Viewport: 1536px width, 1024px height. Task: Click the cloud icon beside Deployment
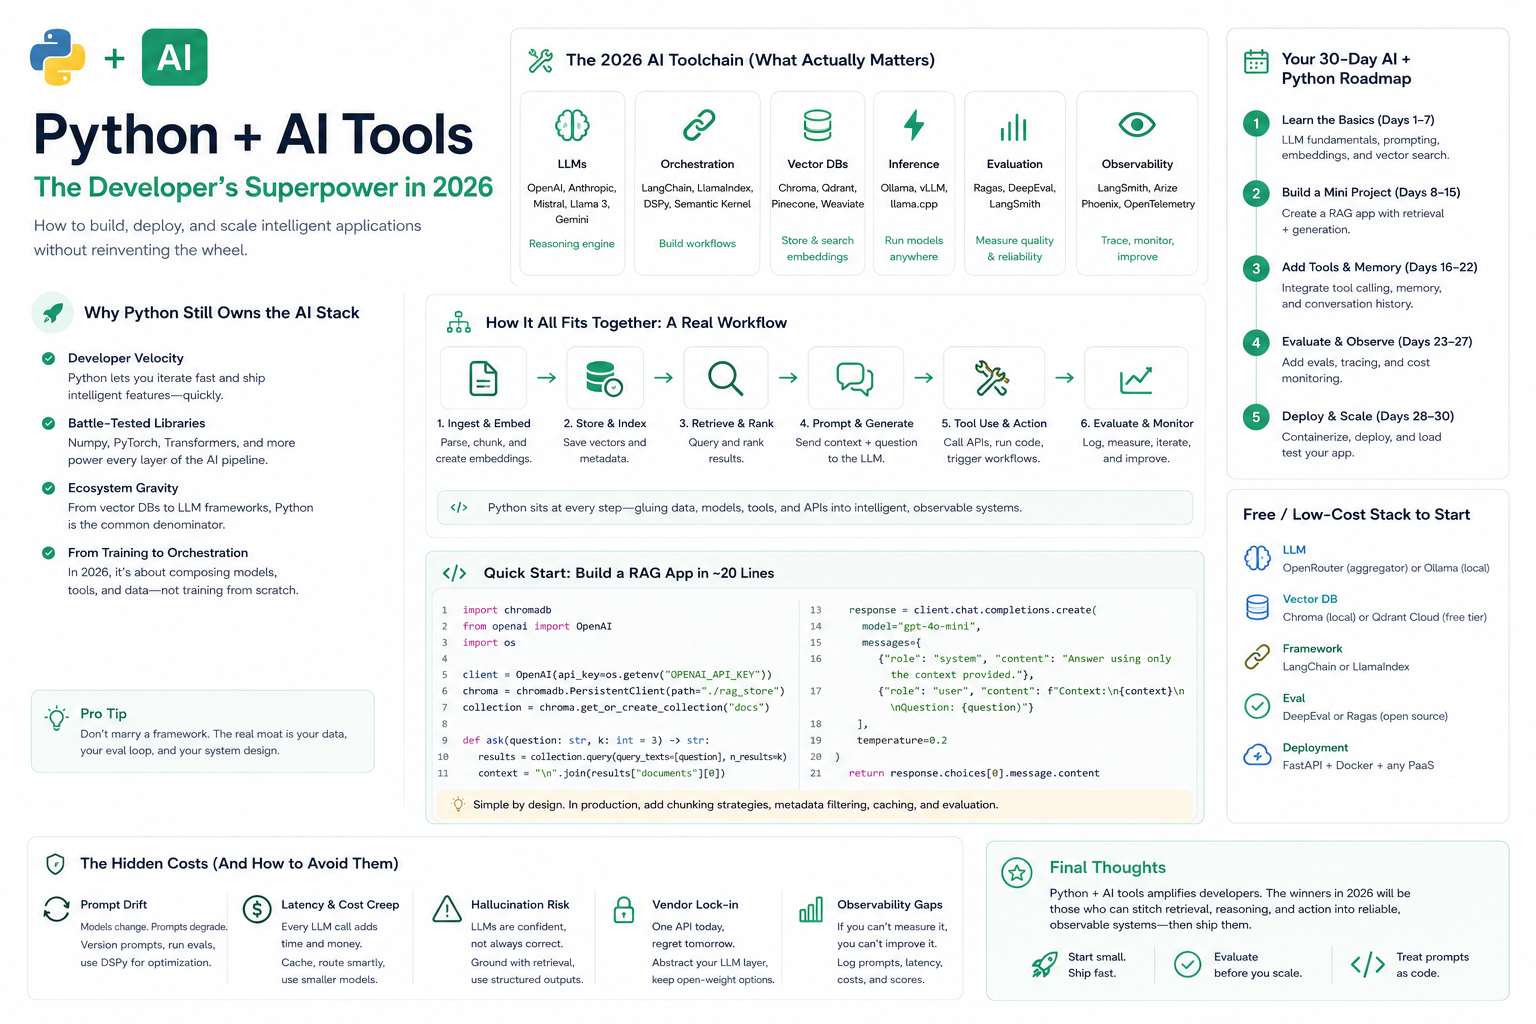(x=1257, y=756)
